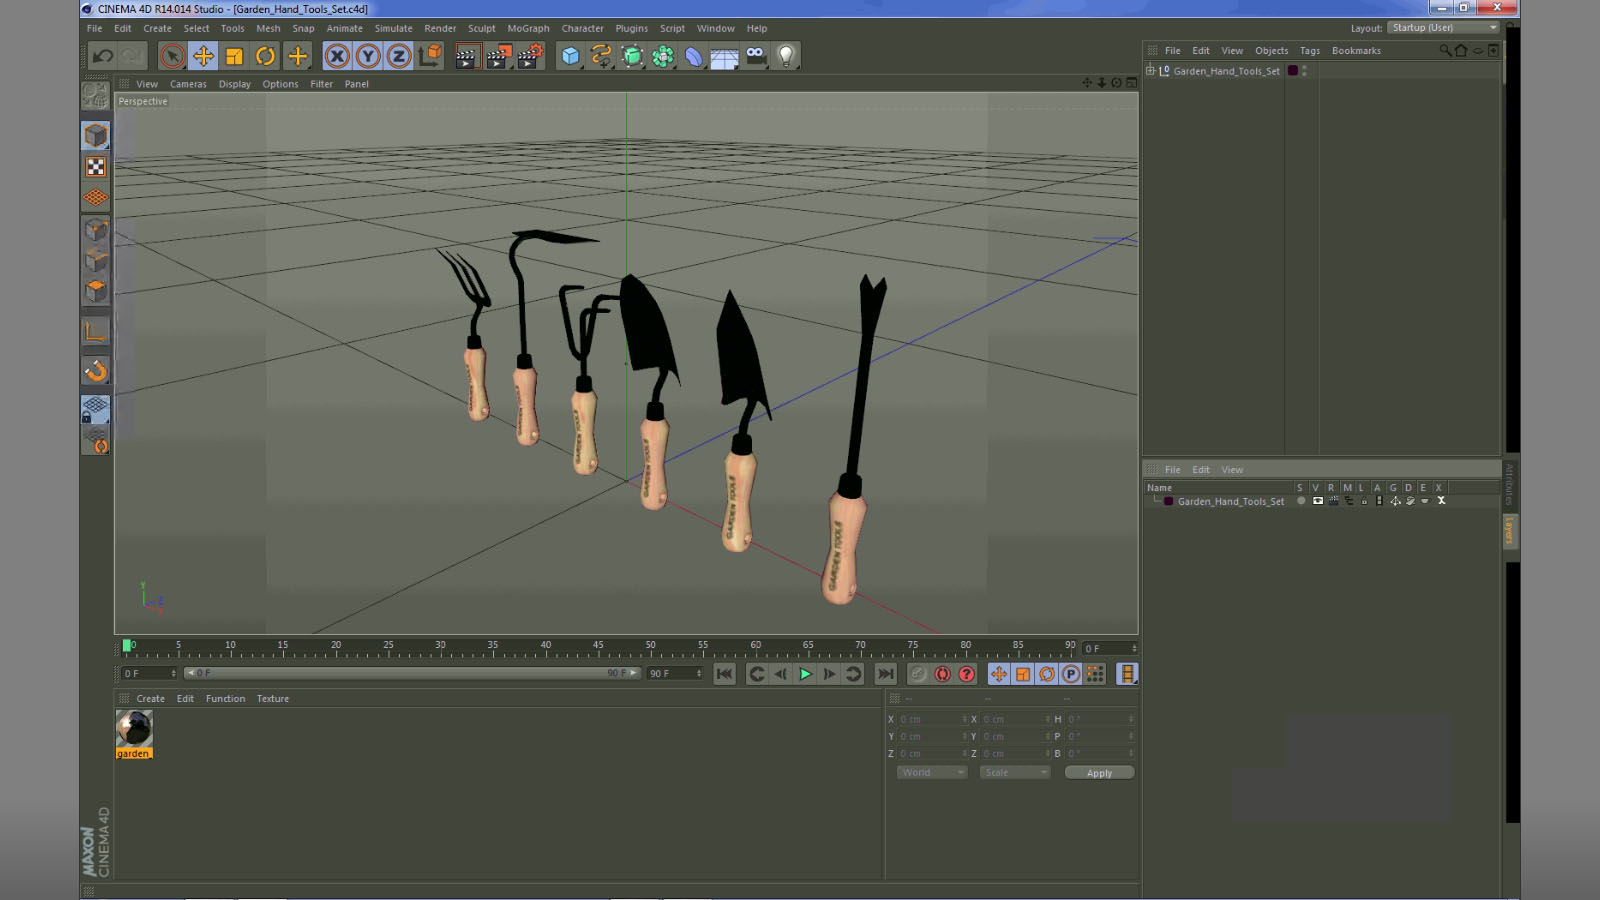This screenshot has height=900, width=1600.
Task: Open viewport Cameras menu
Action: pos(188,84)
